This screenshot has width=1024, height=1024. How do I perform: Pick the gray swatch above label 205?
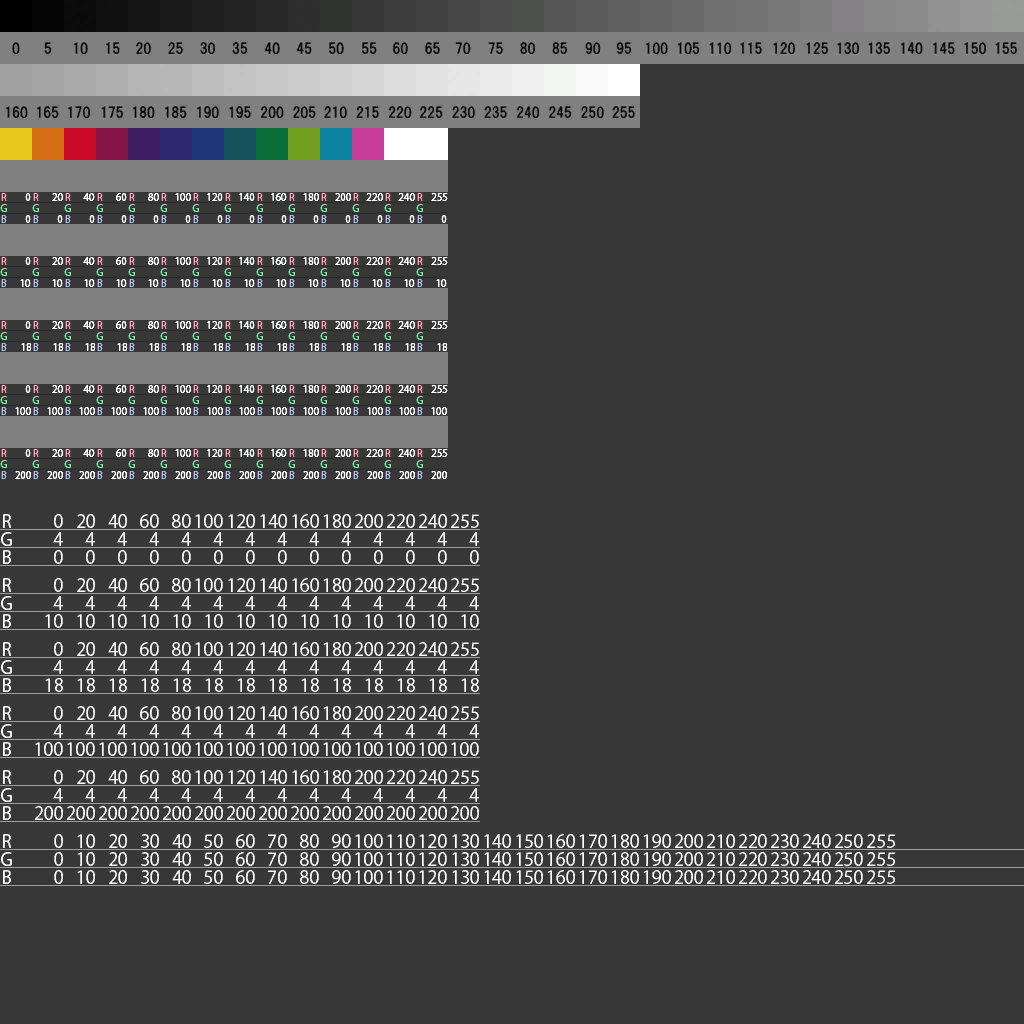304,80
